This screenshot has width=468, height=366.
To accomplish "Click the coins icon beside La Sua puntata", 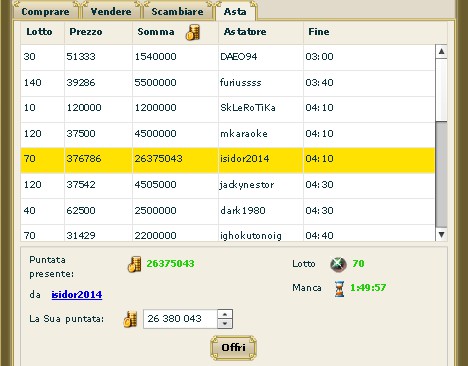I will tap(130, 319).
